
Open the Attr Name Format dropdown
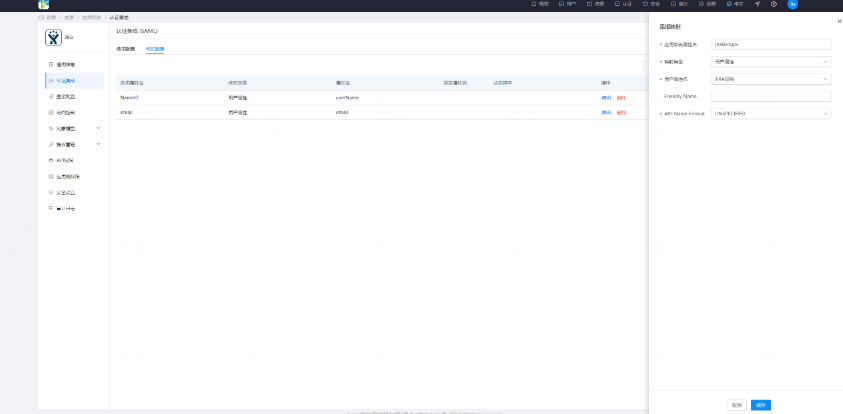coord(770,114)
